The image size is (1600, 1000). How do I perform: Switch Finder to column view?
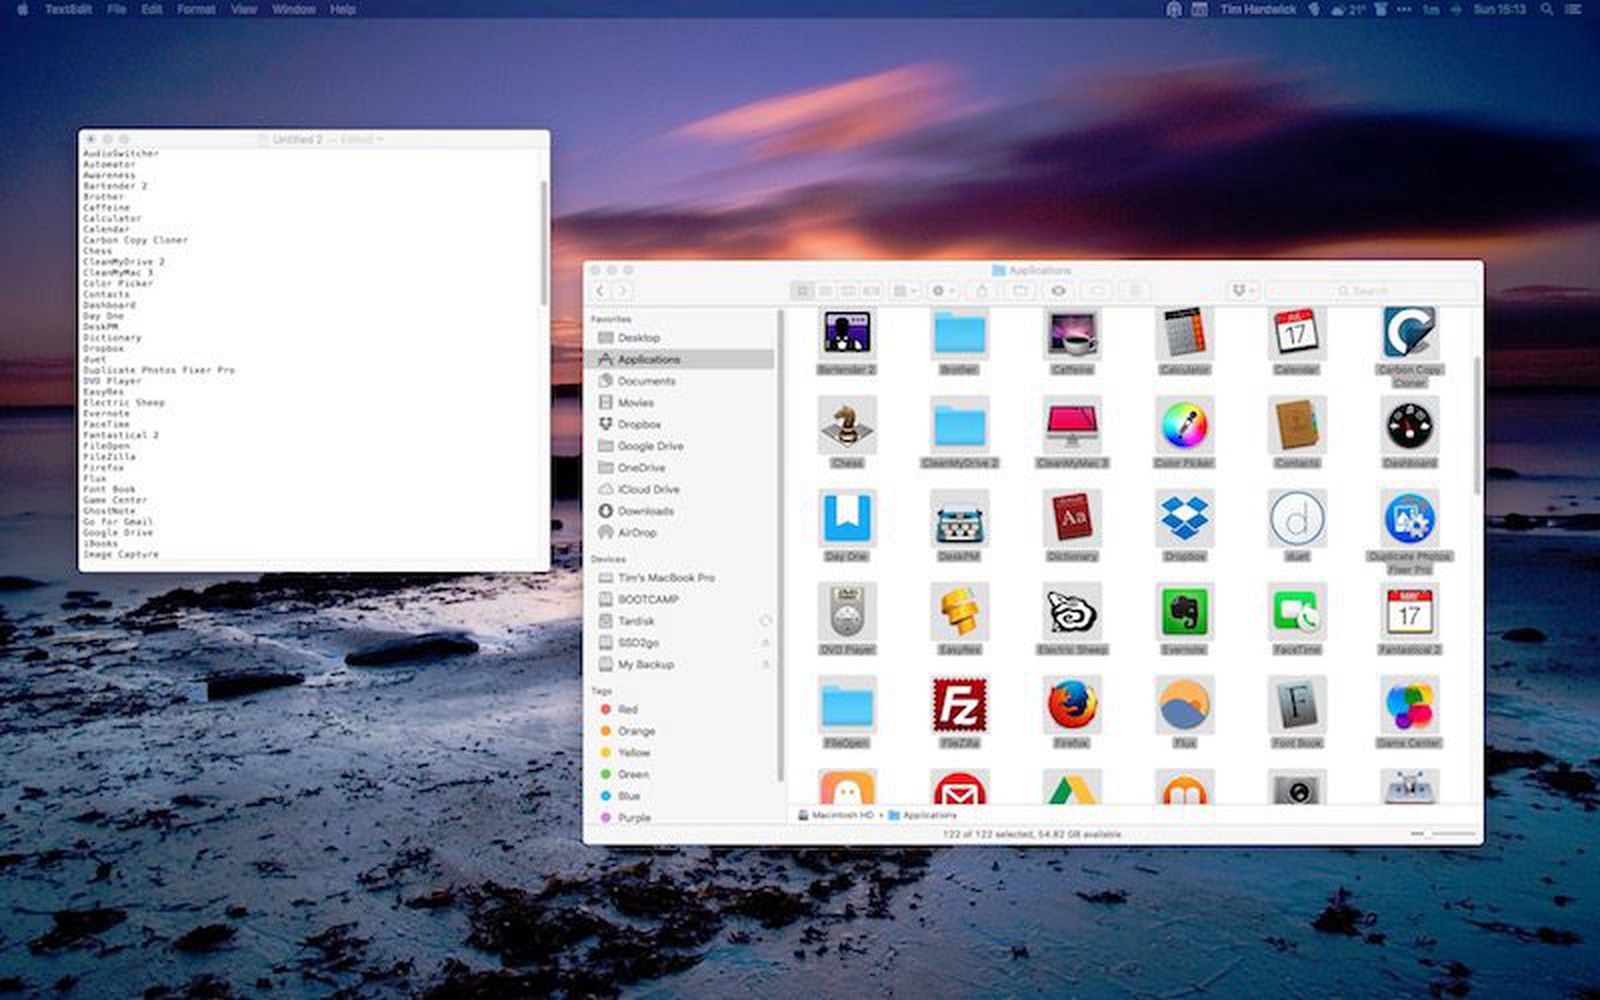848,291
